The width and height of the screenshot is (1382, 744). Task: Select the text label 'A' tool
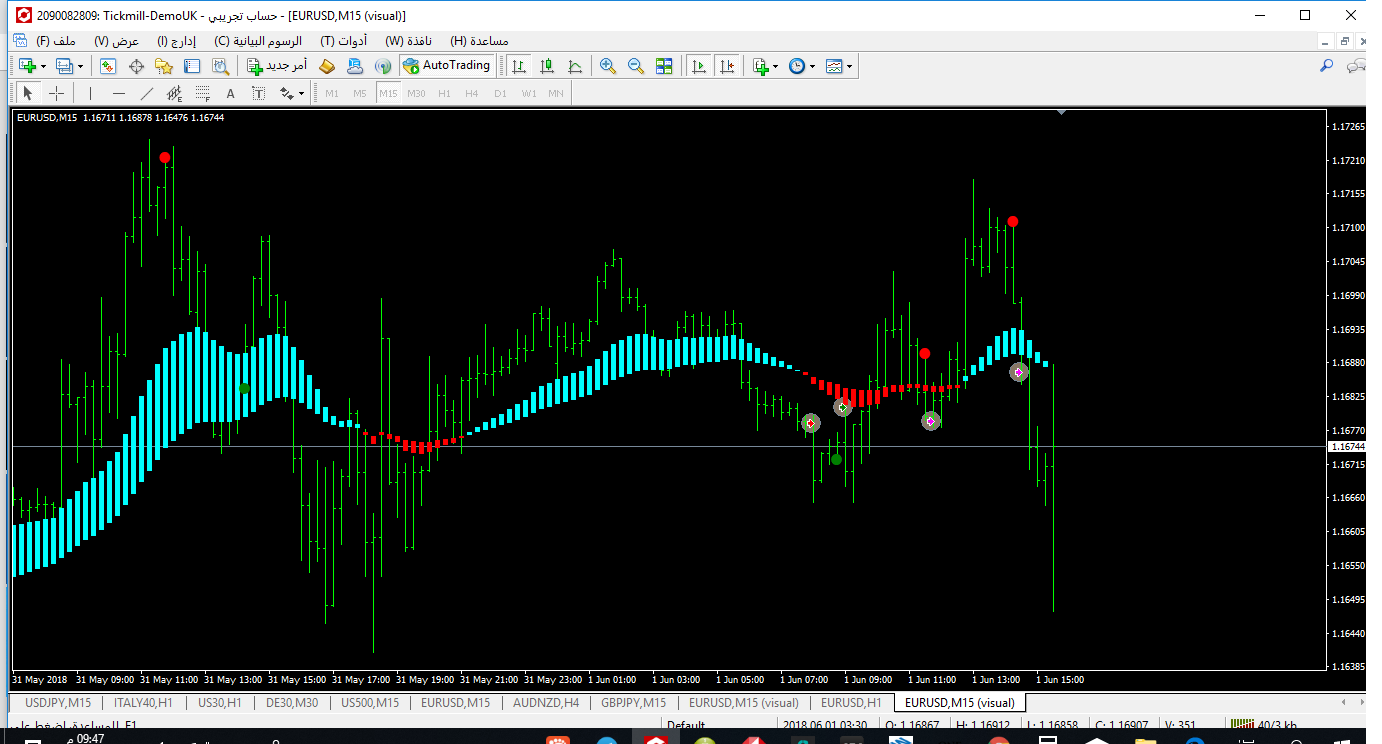[230, 93]
